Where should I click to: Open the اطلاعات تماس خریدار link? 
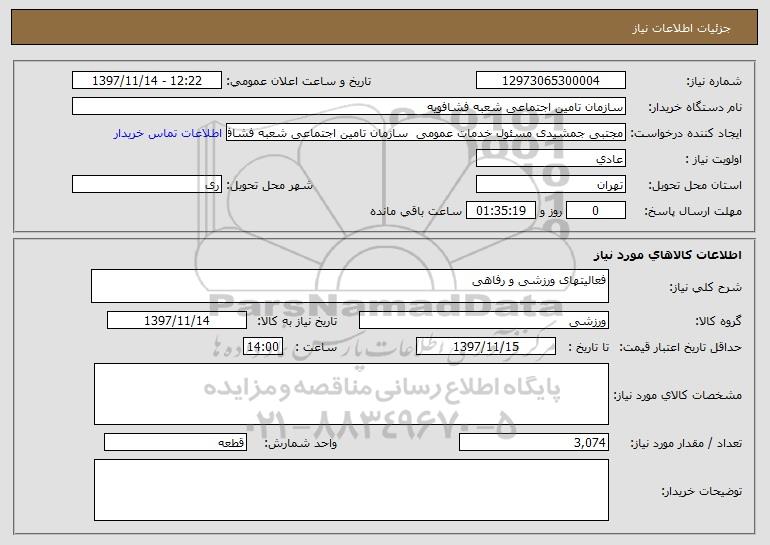(x=167, y=134)
